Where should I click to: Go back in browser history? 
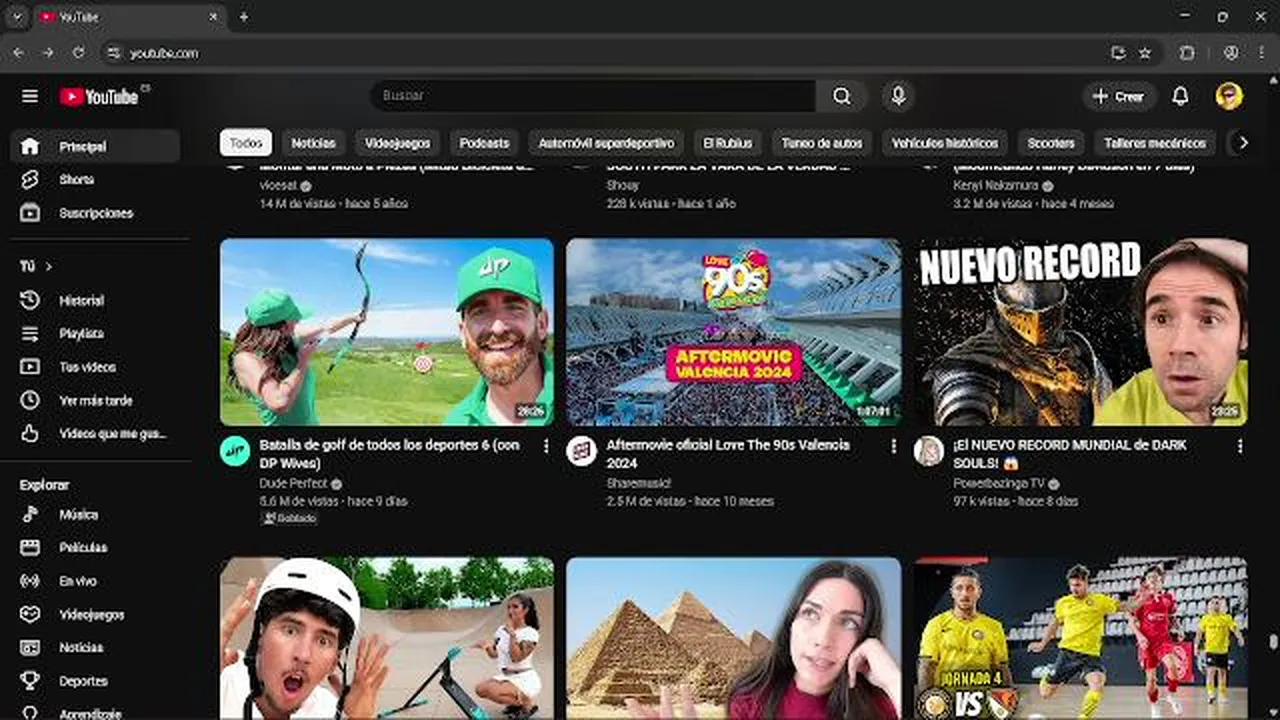[18, 53]
